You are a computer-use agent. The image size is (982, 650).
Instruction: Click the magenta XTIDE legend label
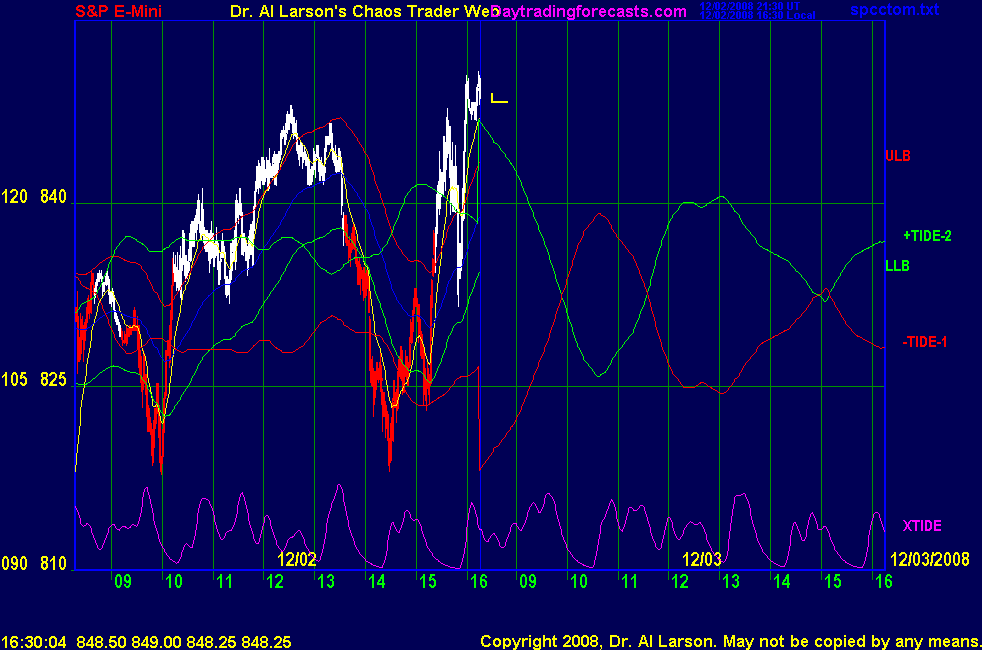pos(921,526)
